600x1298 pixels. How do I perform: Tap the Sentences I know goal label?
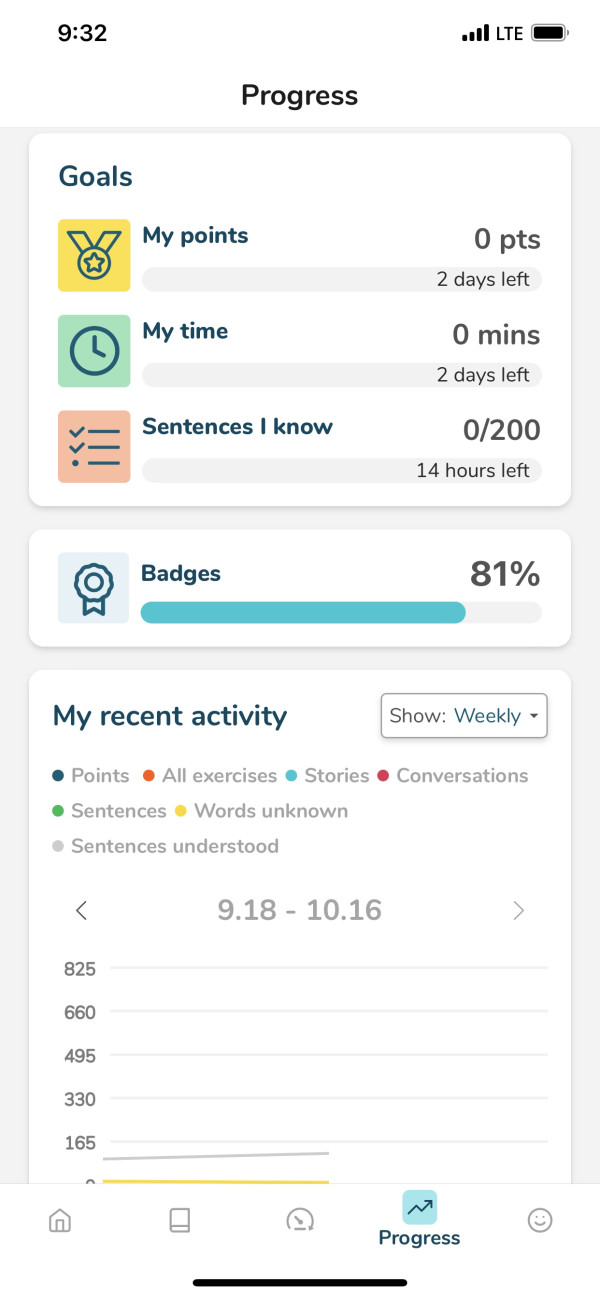click(237, 427)
